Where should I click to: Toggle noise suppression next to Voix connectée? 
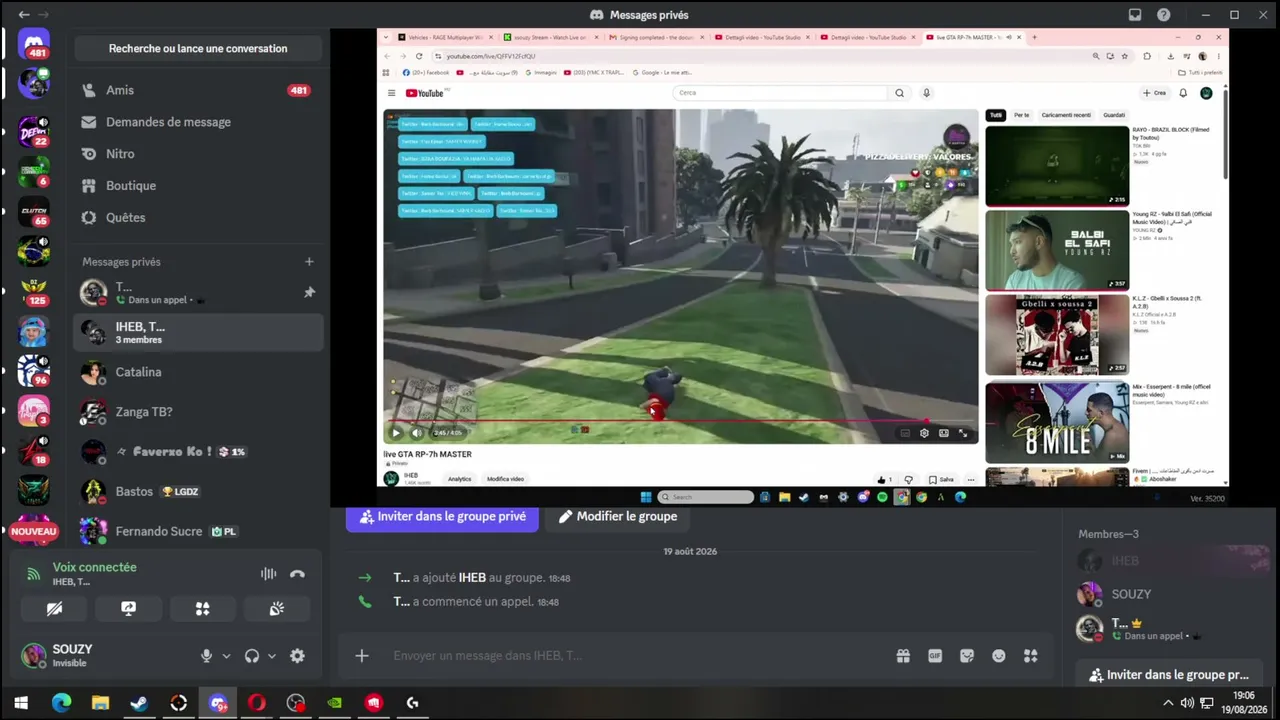[268, 574]
